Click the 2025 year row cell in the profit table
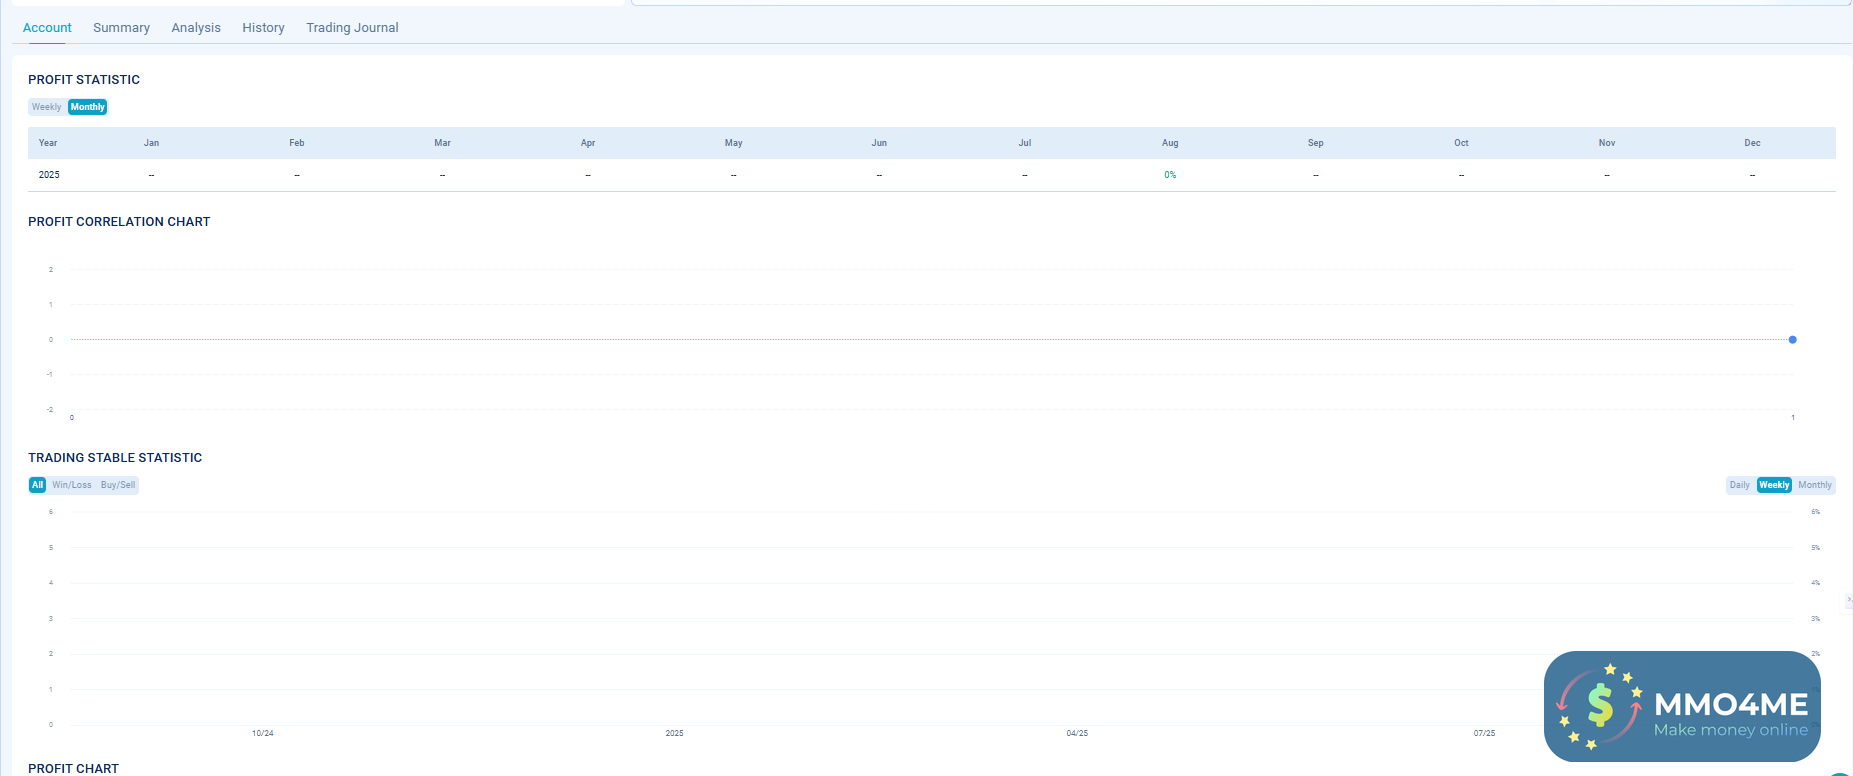Screen dimensions: 1853x776 coord(49,175)
